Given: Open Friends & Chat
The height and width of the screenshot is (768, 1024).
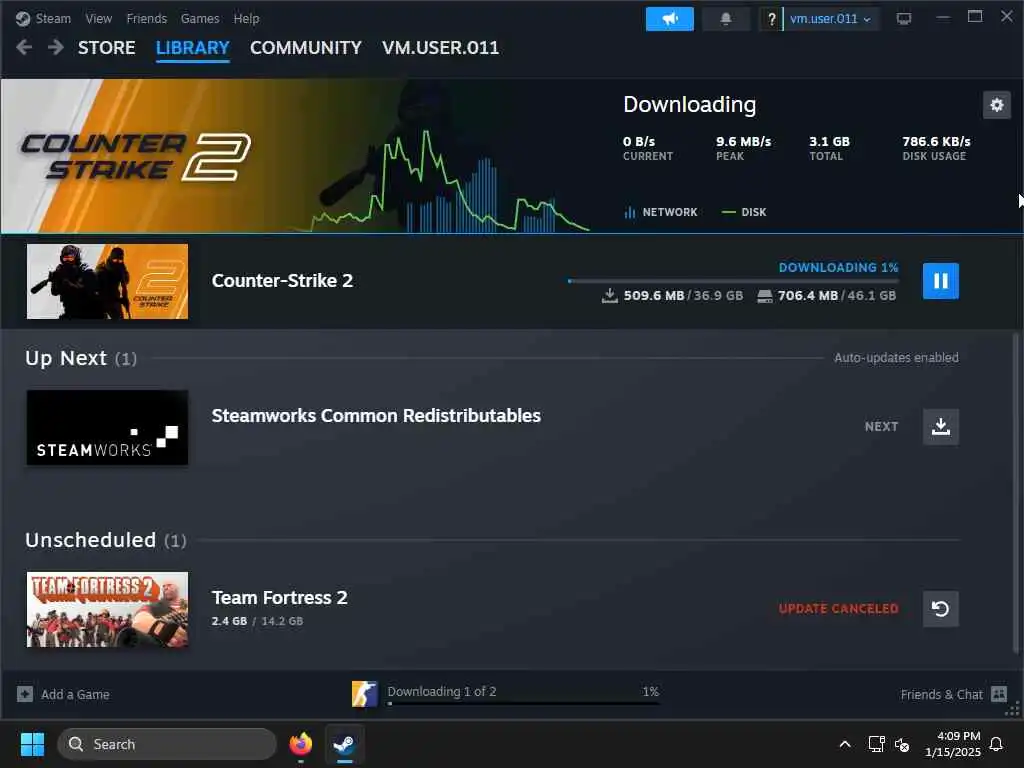Looking at the screenshot, I should tap(941, 695).
